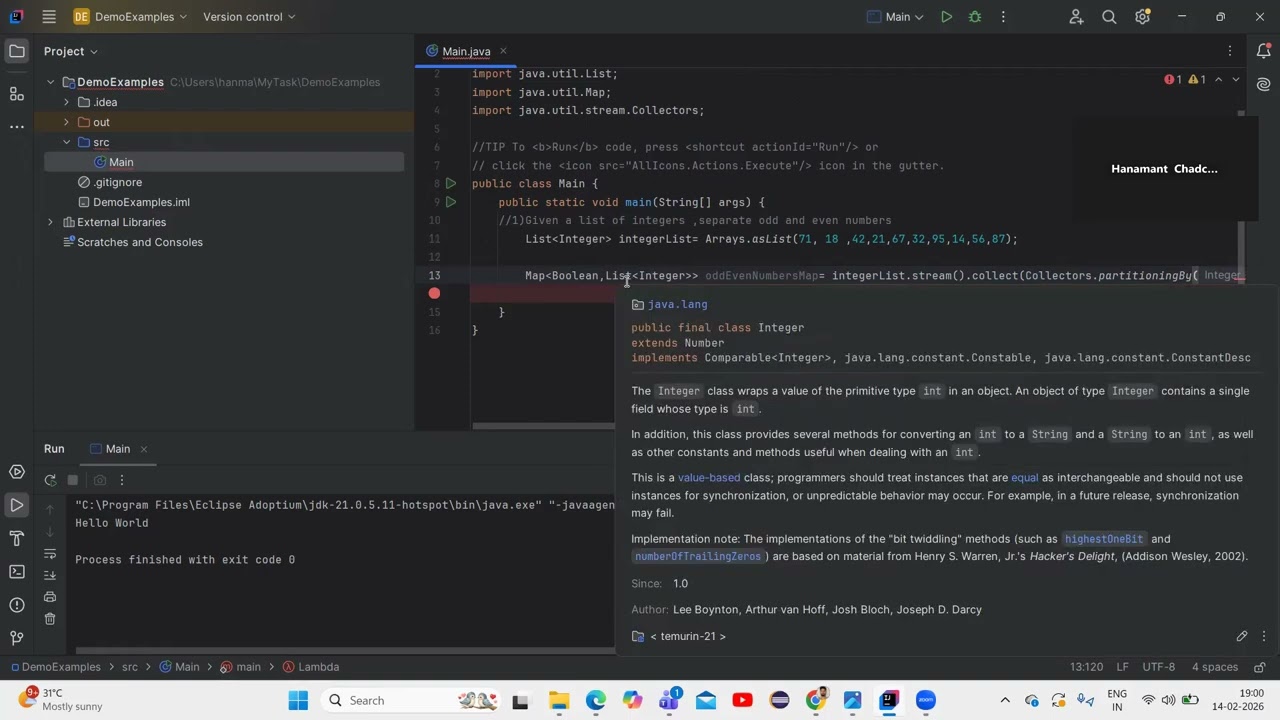
Task: Click run gutter icon beside main method
Action: pos(451,202)
